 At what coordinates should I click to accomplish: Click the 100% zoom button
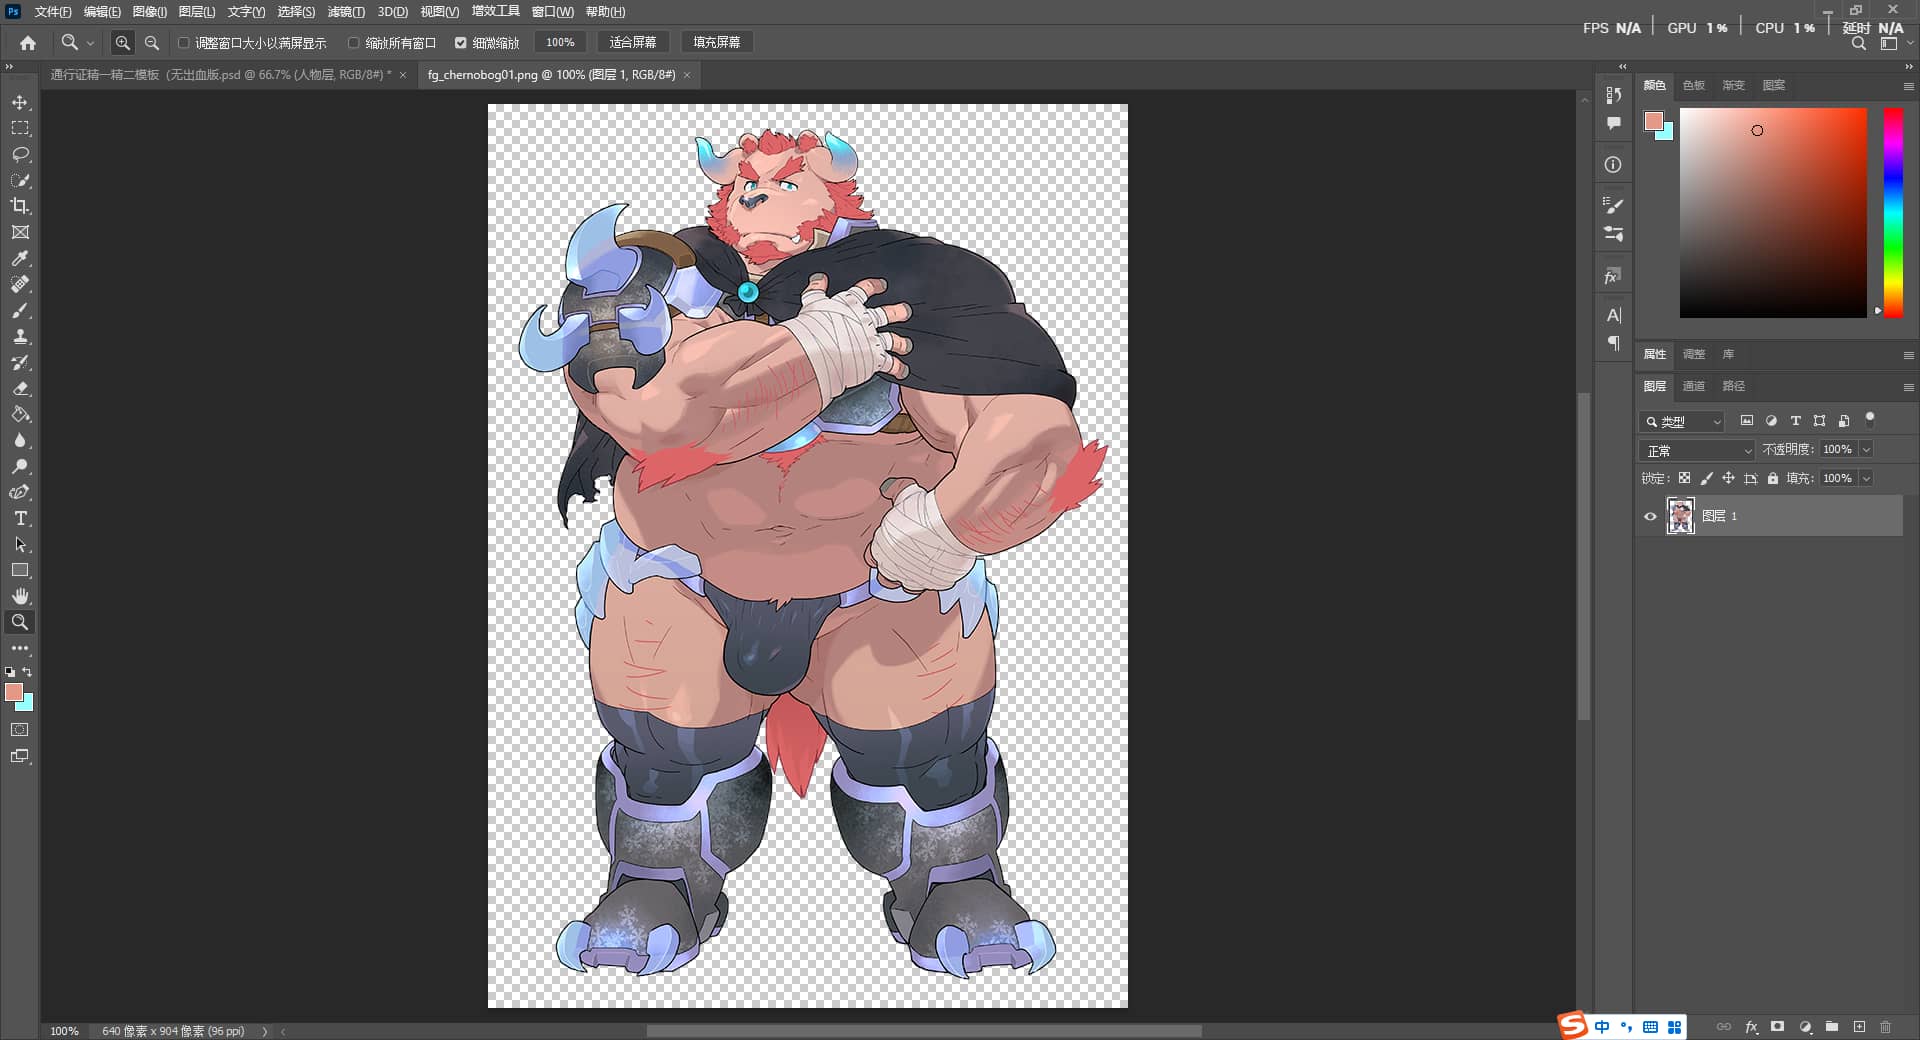[x=560, y=42]
